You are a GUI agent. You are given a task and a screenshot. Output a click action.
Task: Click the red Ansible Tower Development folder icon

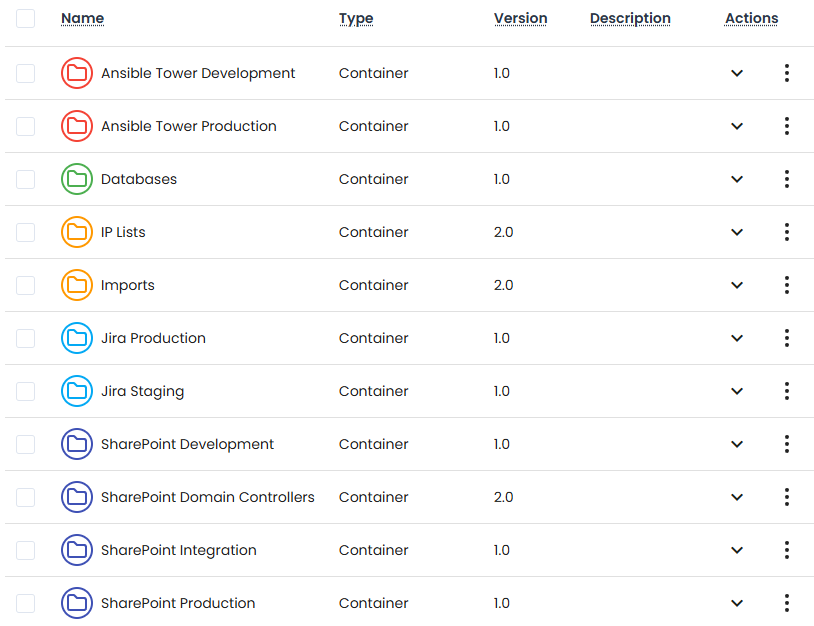coord(77,73)
